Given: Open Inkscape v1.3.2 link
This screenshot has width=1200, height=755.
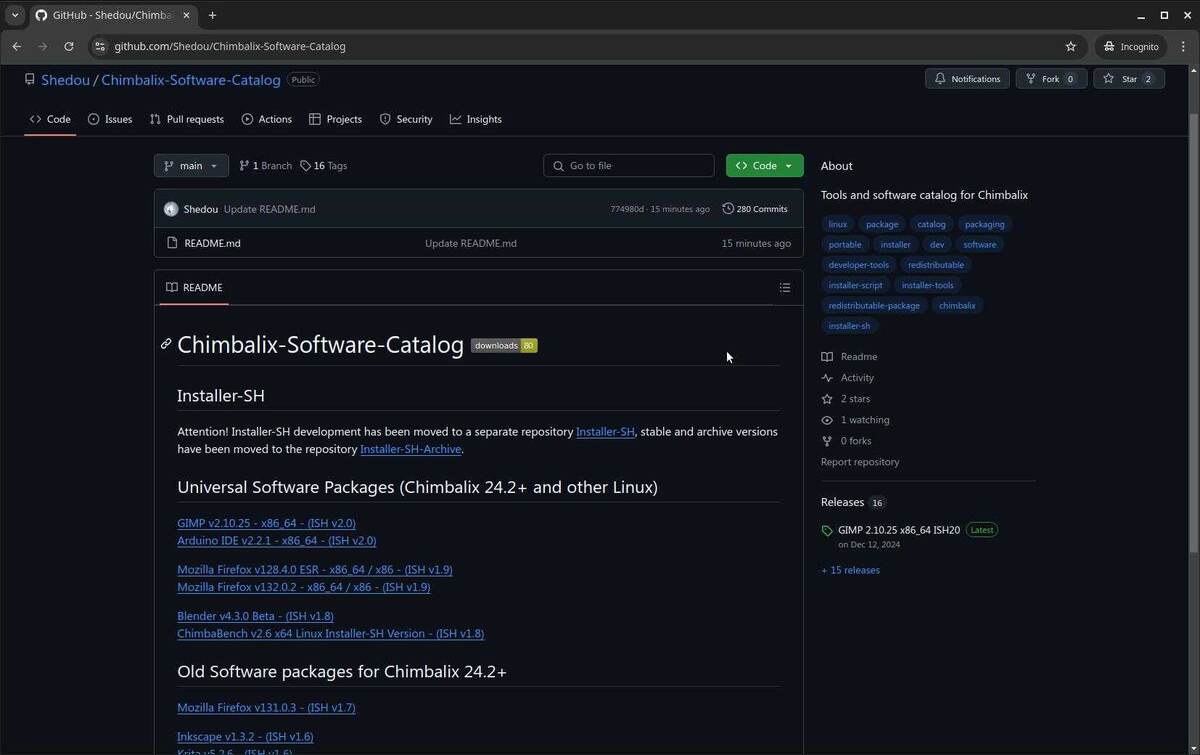Looking at the screenshot, I should [245, 737].
